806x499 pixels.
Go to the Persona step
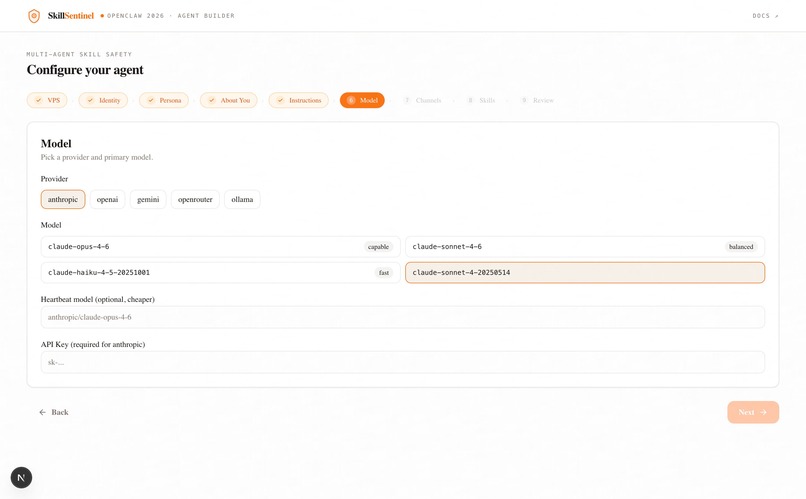click(x=163, y=100)
